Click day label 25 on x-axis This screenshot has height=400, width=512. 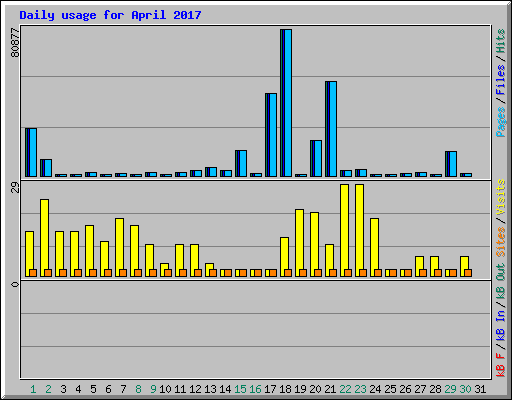pyautogui.click(x=390, y=389)
